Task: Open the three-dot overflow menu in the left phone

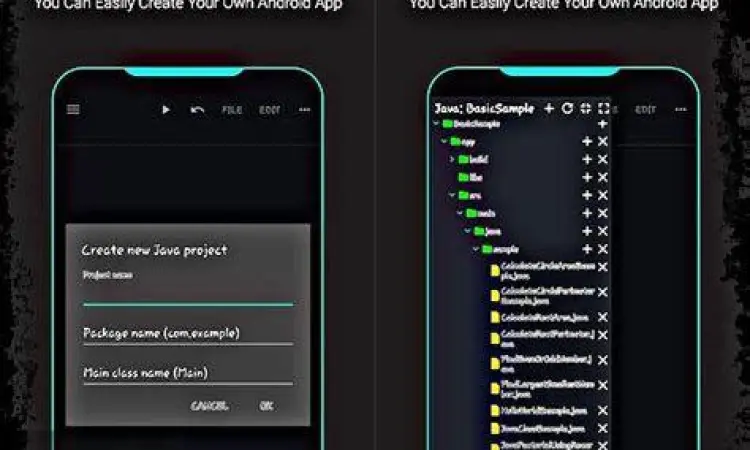Action: (305, 110)
